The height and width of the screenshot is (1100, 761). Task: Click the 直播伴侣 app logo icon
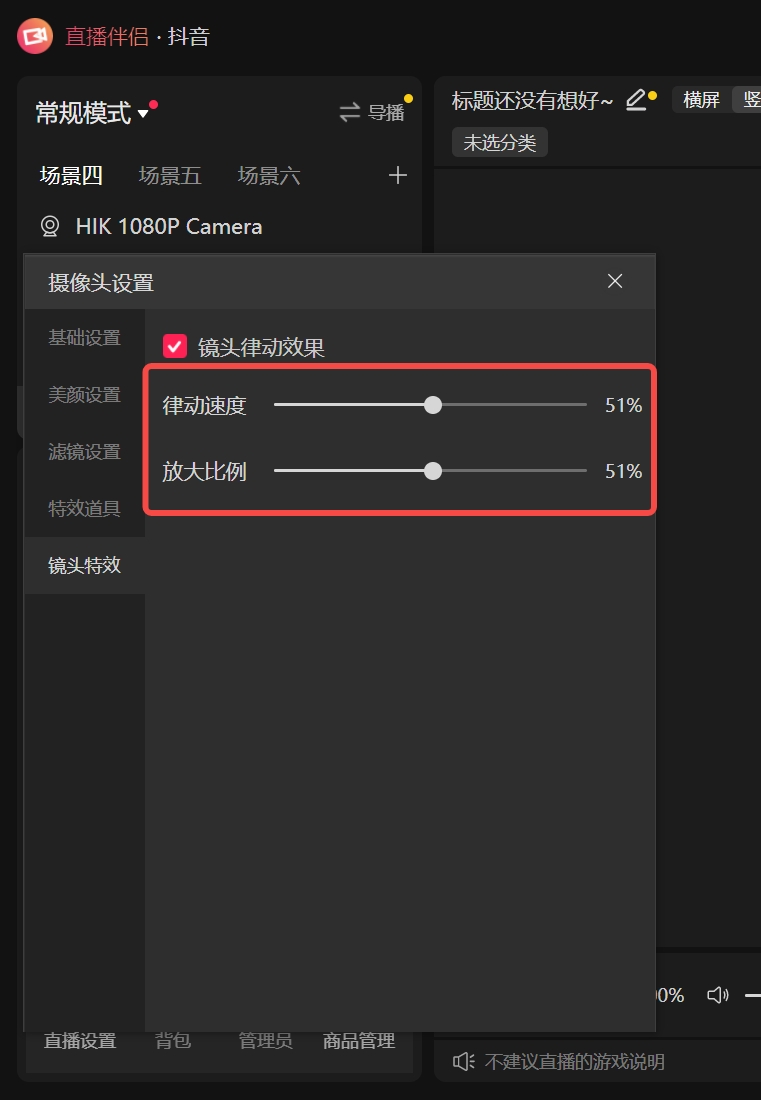[34, 37]
